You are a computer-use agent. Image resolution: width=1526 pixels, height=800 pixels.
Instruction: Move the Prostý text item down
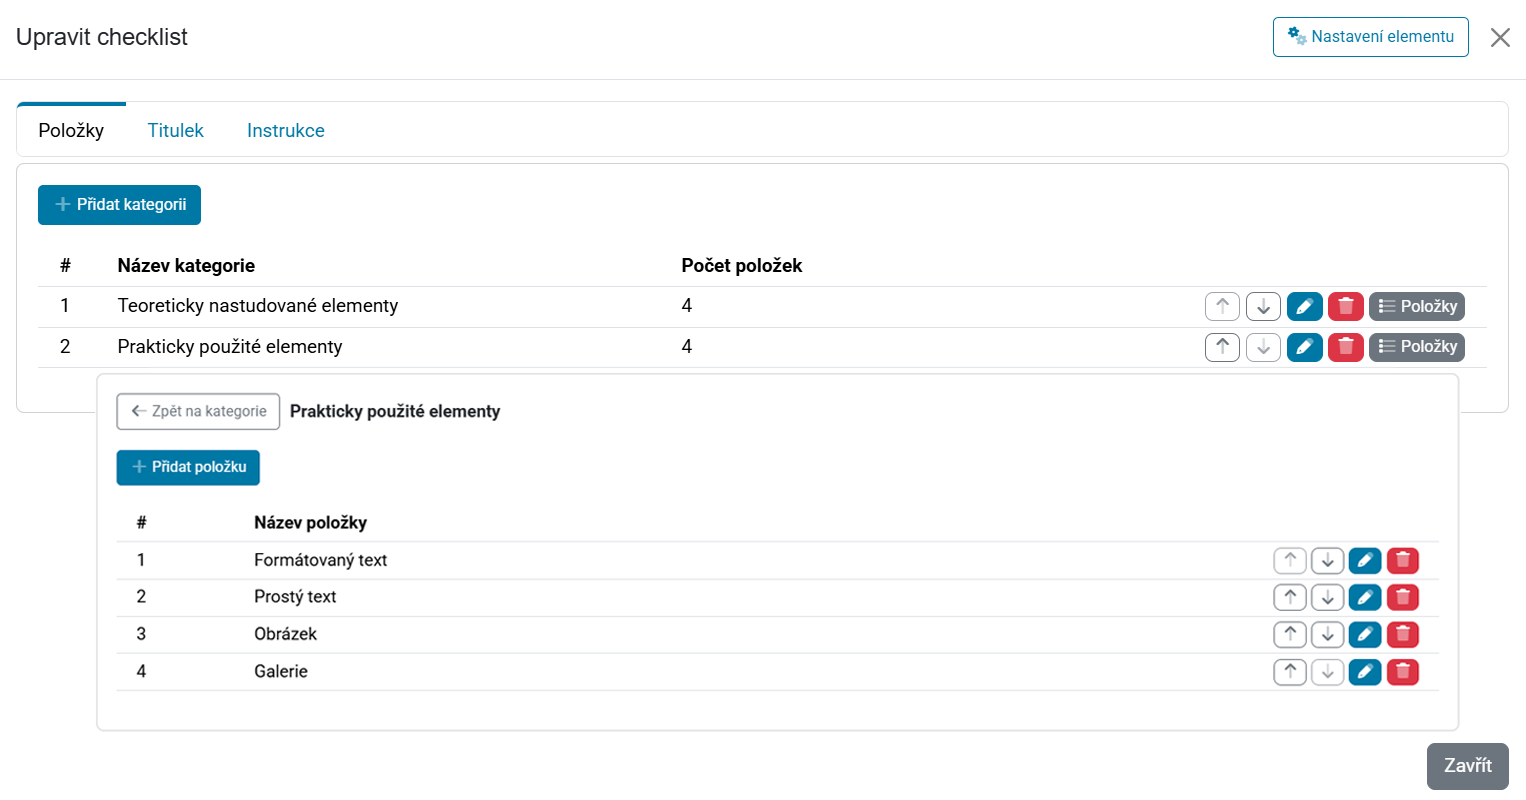pyautogui.click(x=1327, y=598)
